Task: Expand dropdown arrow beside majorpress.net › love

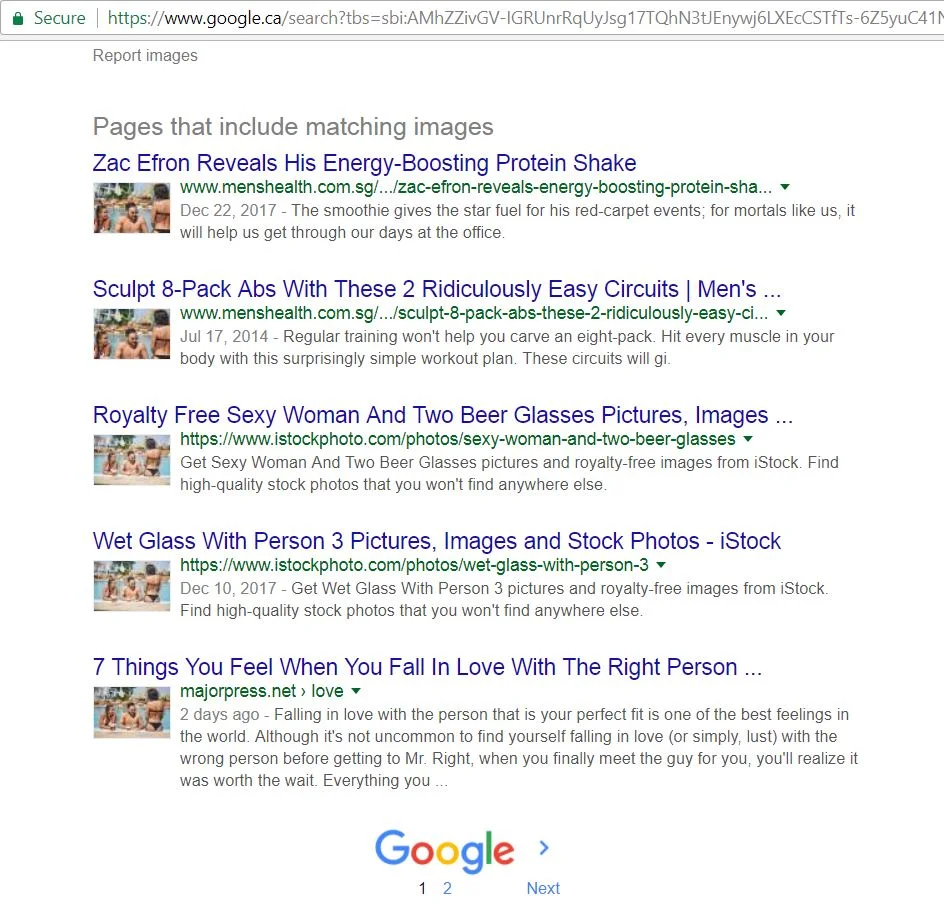Action: pos(356,691)
